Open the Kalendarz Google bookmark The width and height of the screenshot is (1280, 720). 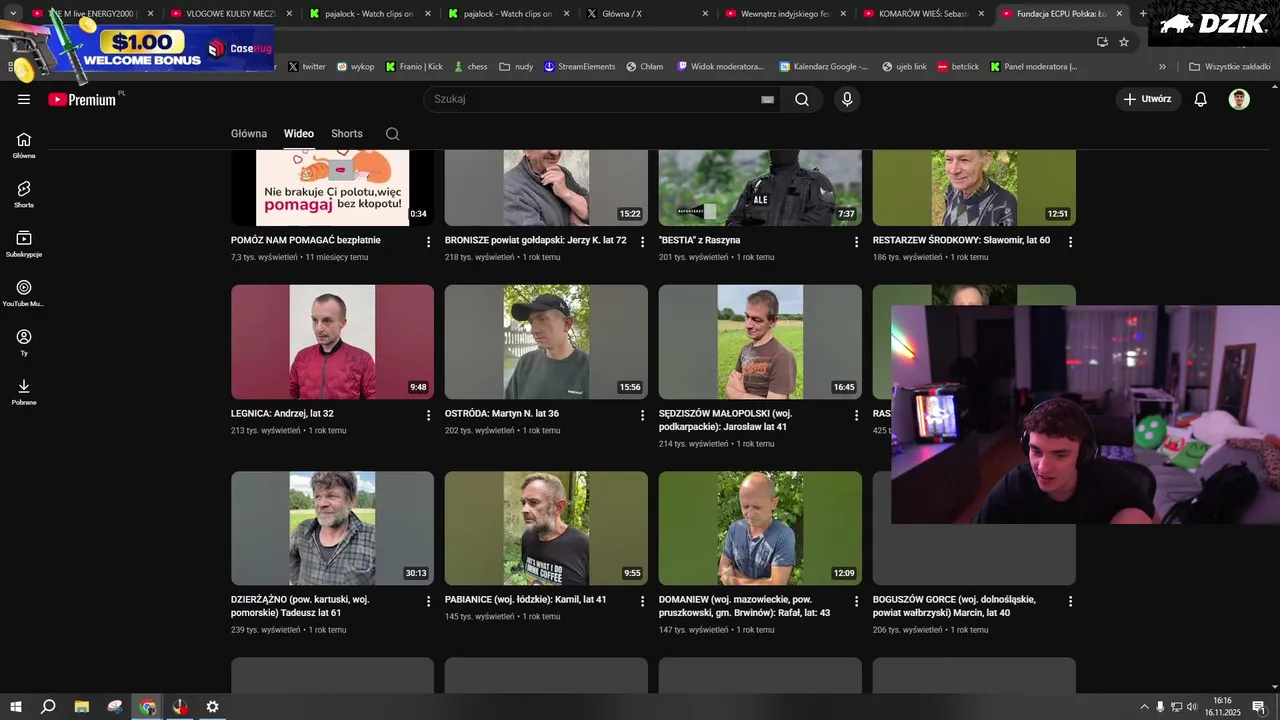pyautogui.click(x=825, y=67)
